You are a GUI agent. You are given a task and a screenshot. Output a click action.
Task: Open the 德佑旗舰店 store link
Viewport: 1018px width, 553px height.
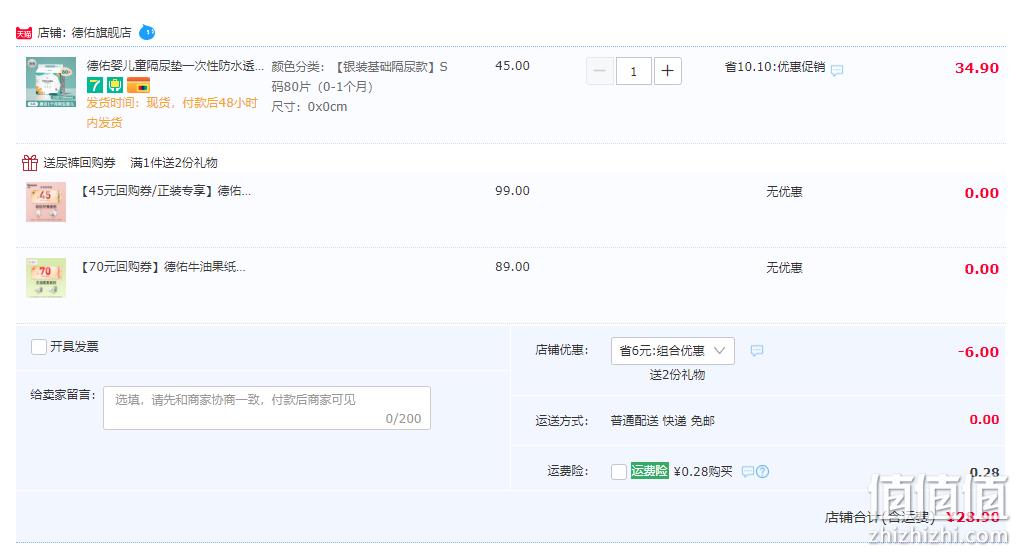(x=101, y=32)
